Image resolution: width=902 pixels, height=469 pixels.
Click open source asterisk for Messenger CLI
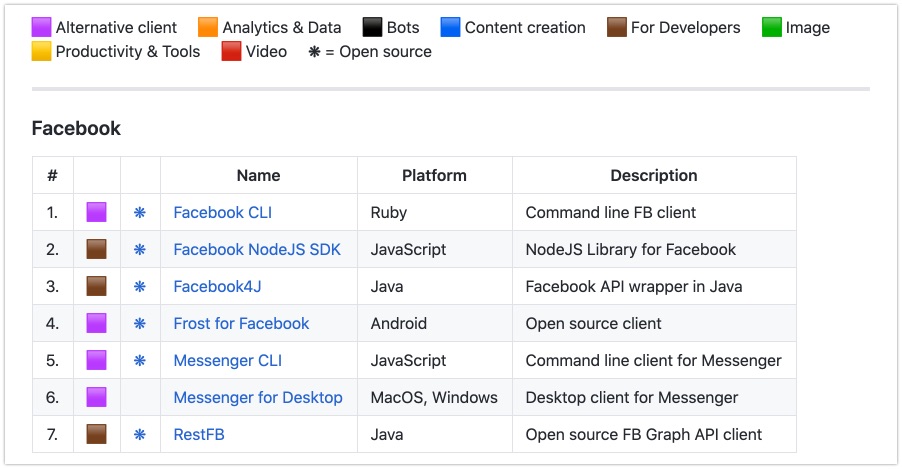[140, 360]
